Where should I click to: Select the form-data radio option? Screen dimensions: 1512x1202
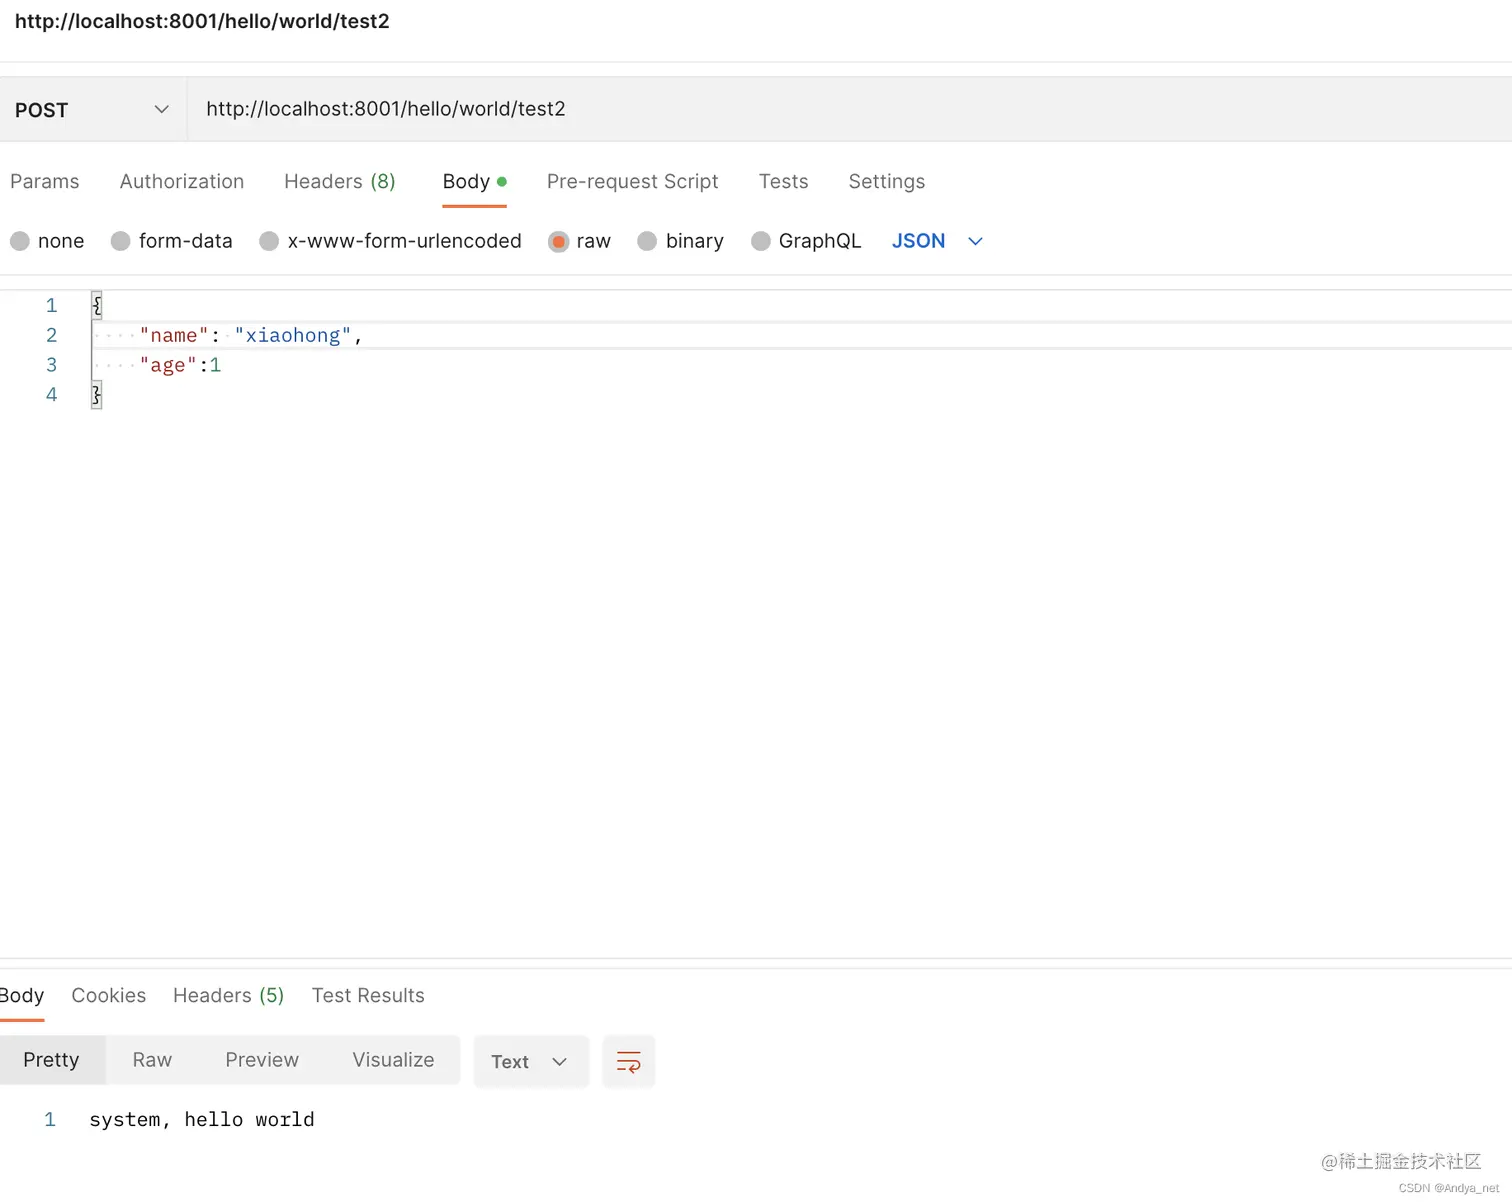pyautogui.click(x=121, y=241)
